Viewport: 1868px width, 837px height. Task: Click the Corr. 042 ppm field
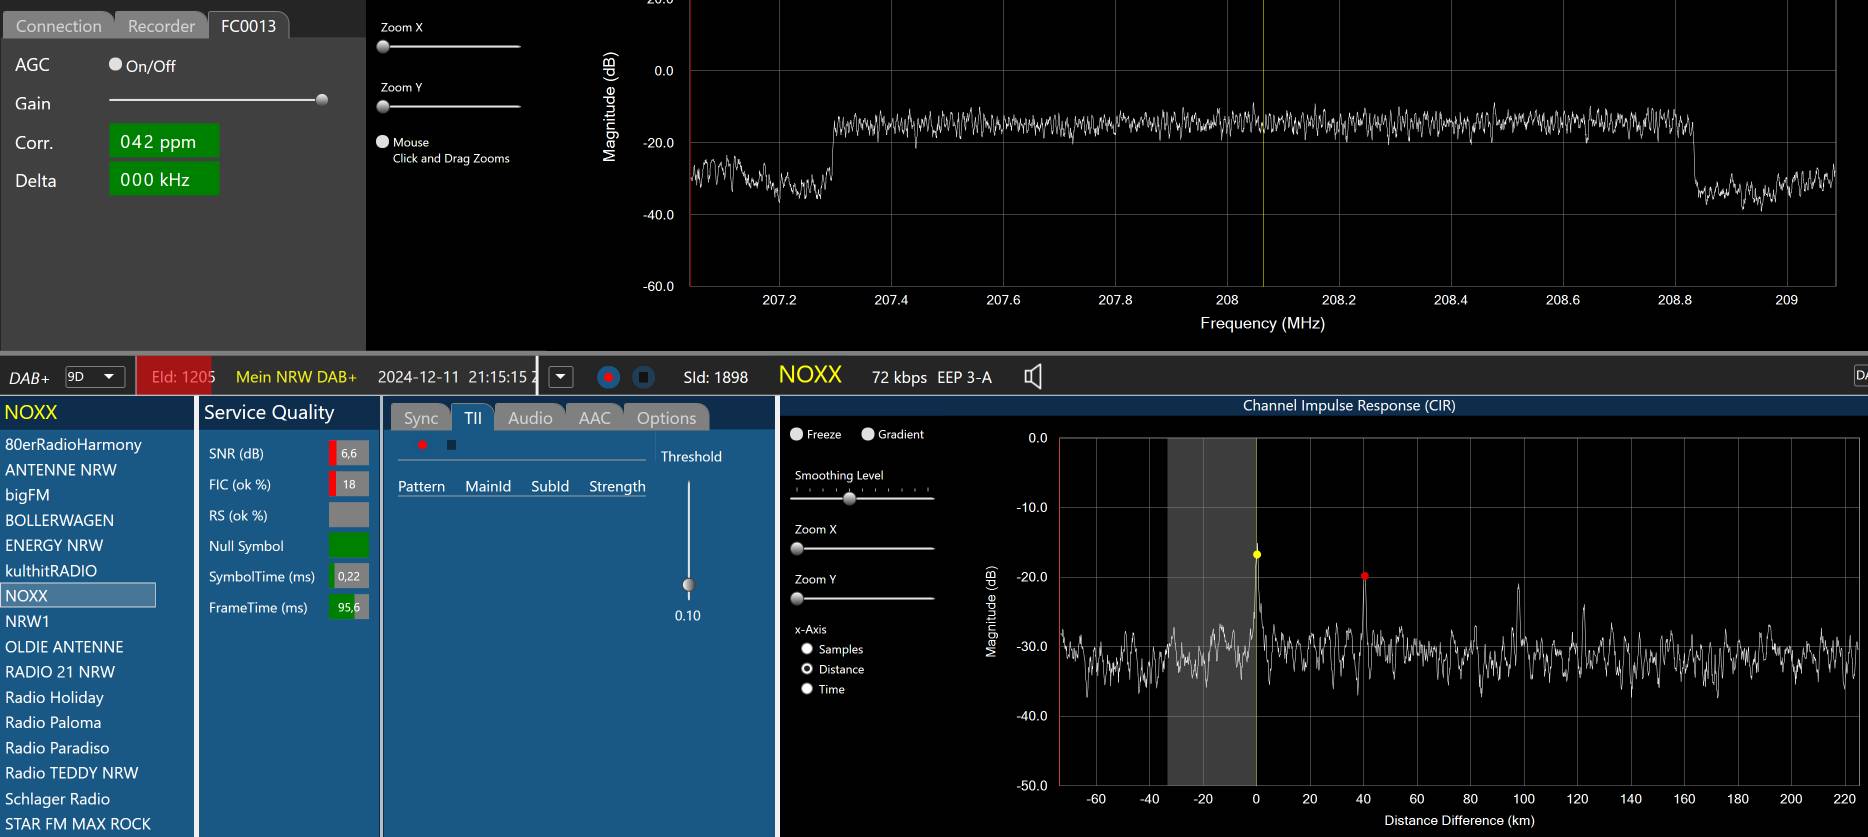coord(163,141)
